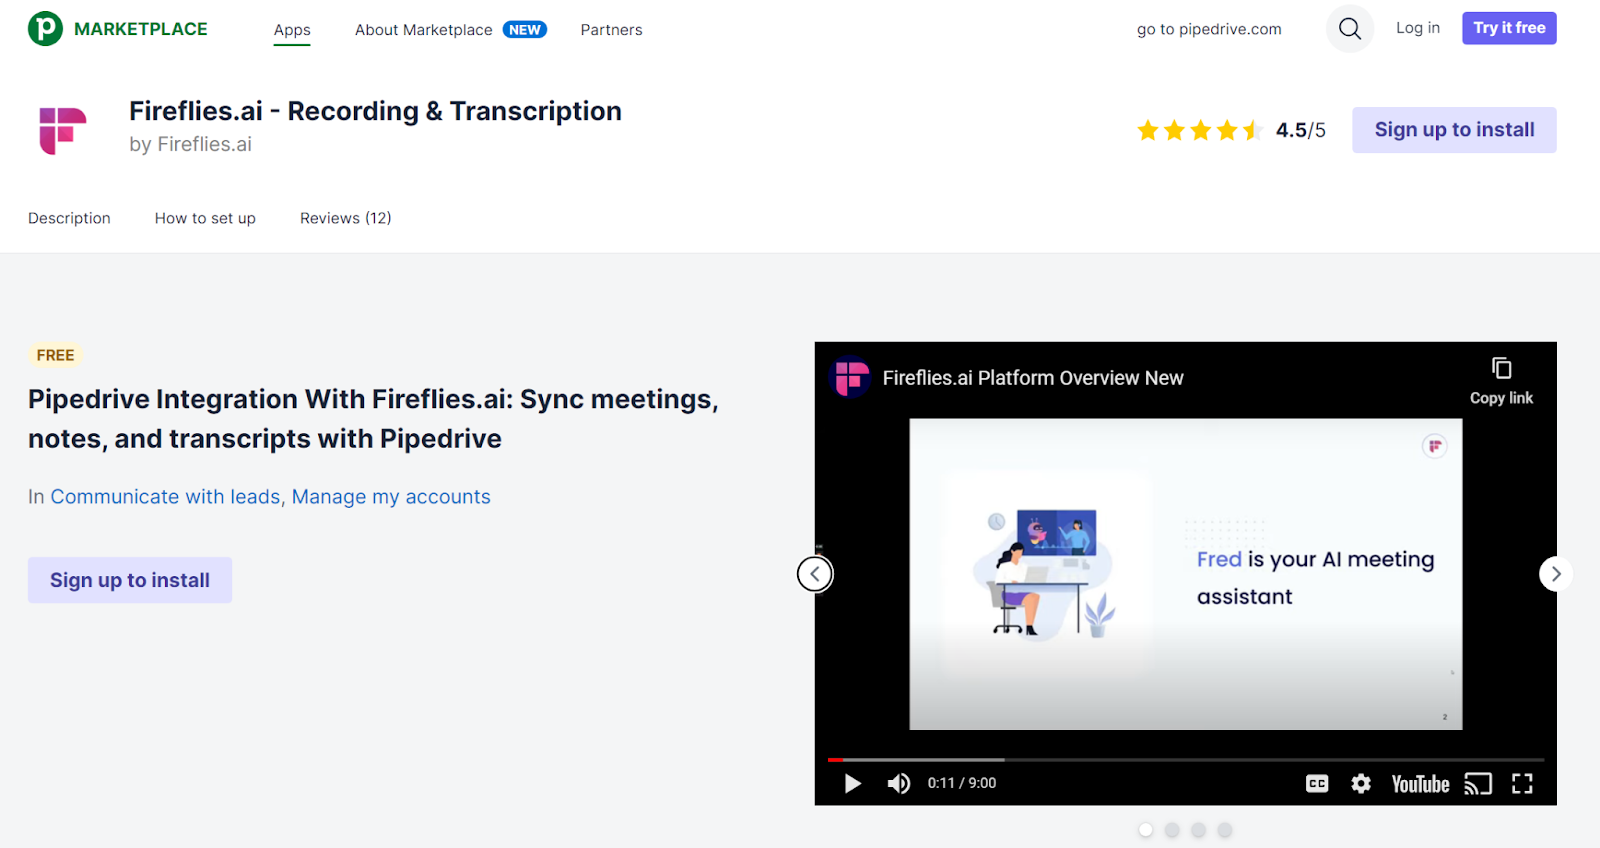1600x848 pixels.
Task: Click the Try it free button
Action: pos(1508,28)
